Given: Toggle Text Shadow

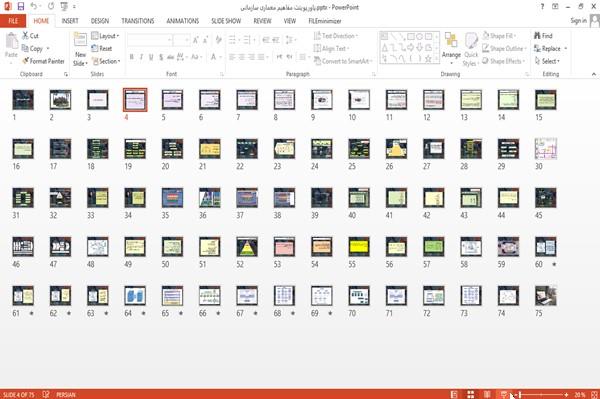Looking at the screenshot, I should point(161,57).
